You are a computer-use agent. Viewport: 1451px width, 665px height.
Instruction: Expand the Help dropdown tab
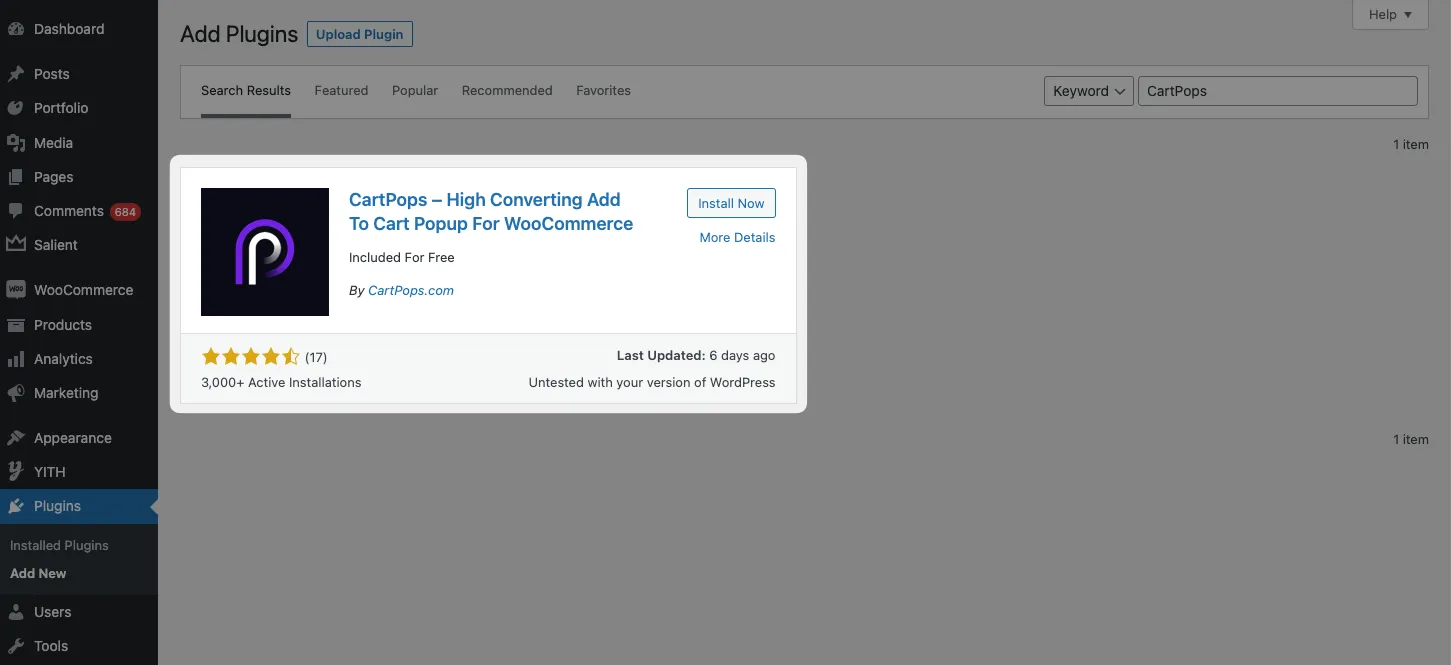pyautogui.click(x=1390, y=14)
